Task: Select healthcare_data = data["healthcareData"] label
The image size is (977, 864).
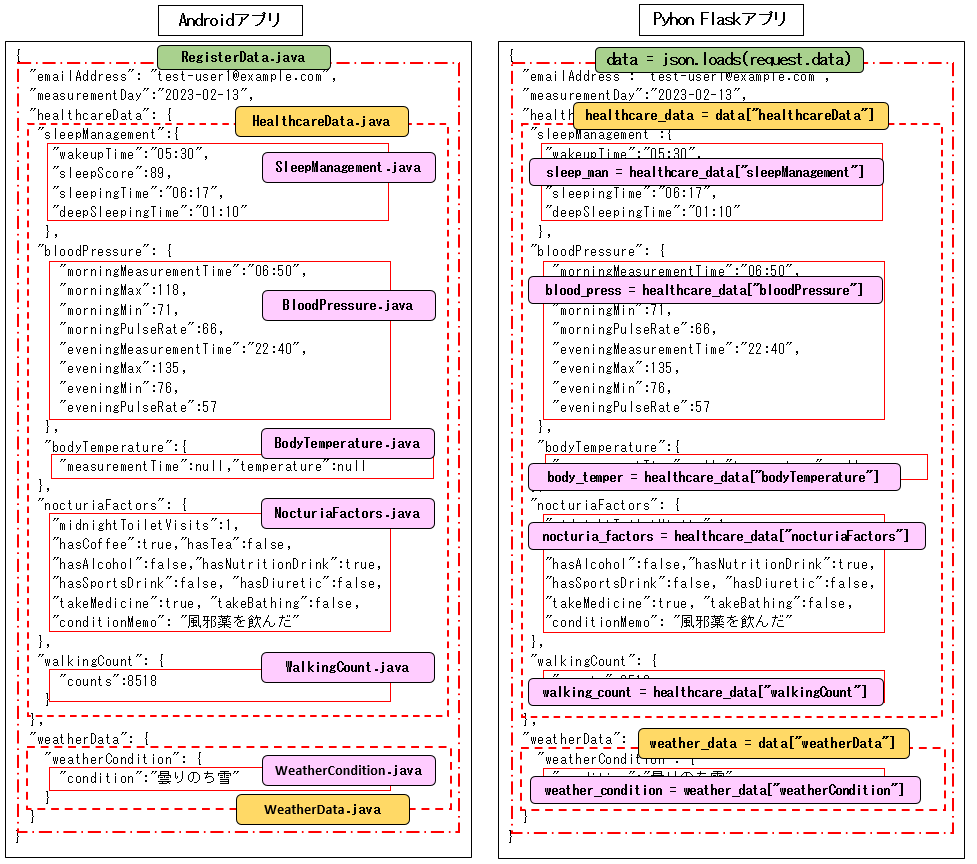Action: [x=730, y=116]
